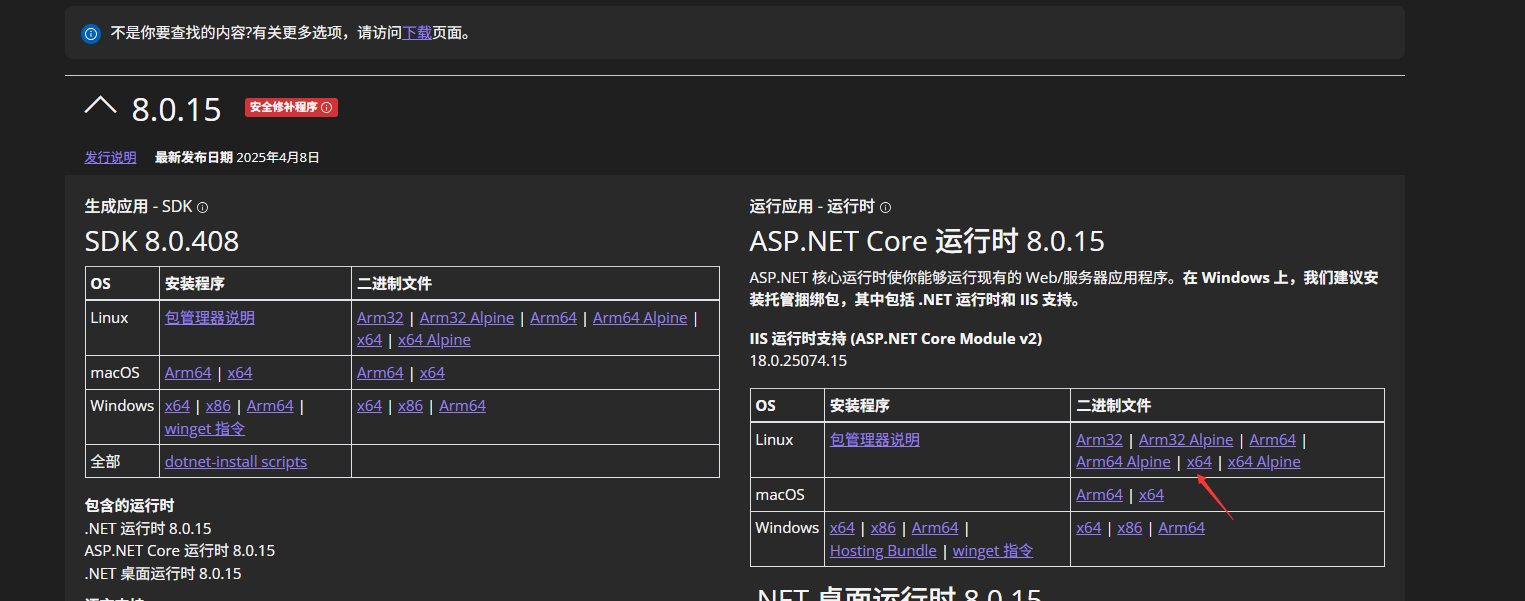
Task: Download ASP.NET Core Windows x64 binary
Action: coord(1088,527)
